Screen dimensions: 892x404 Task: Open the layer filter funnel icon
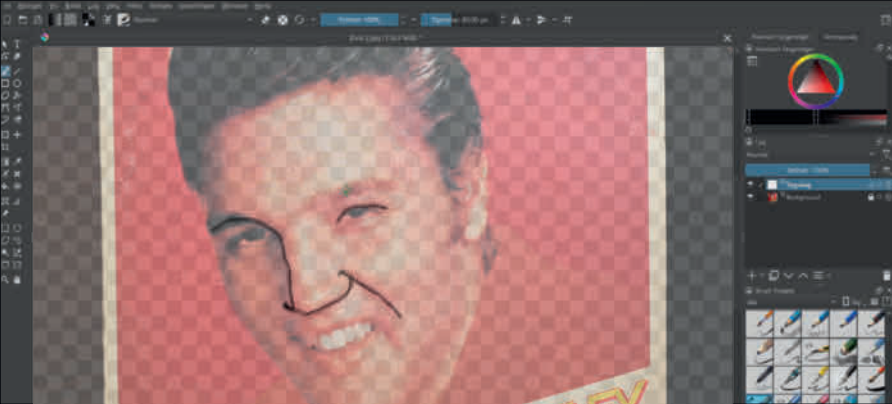886,154
